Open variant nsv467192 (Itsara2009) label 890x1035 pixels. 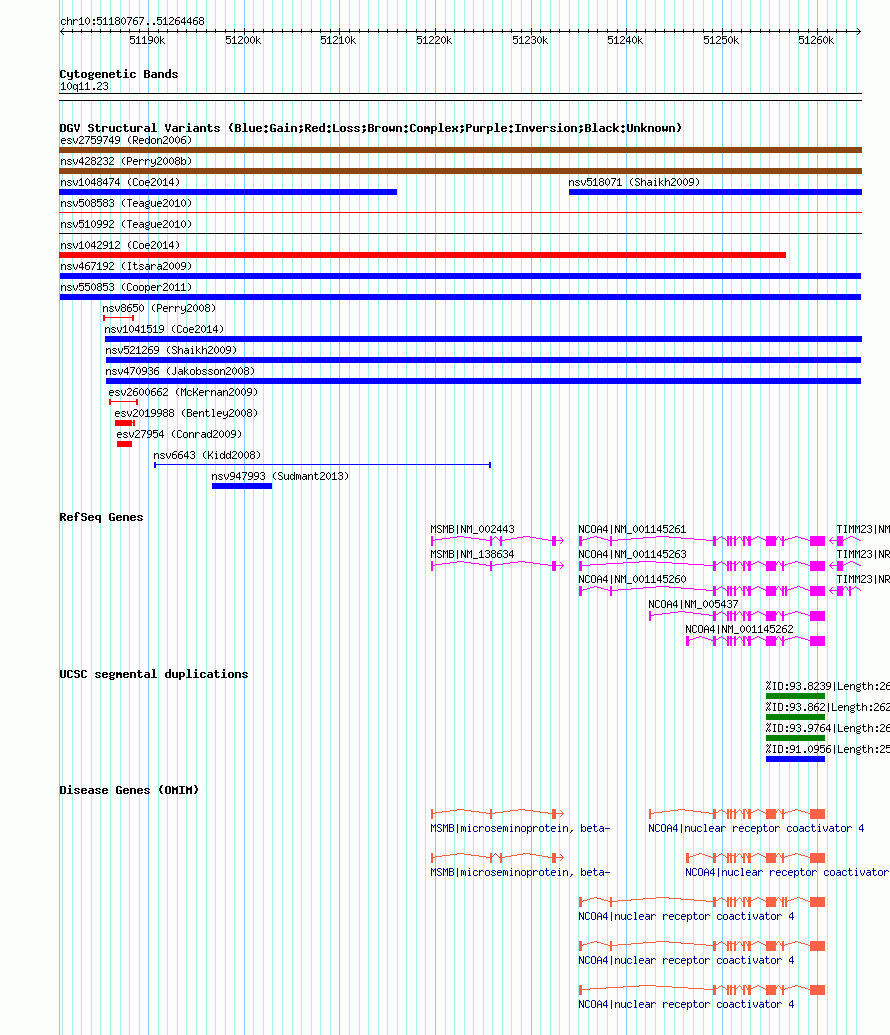tap(126, 266)
